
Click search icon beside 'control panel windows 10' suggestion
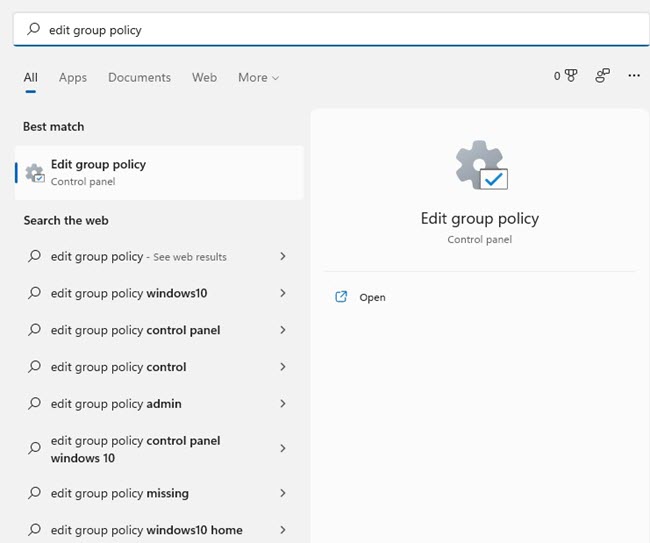click(x=34, y=448)
